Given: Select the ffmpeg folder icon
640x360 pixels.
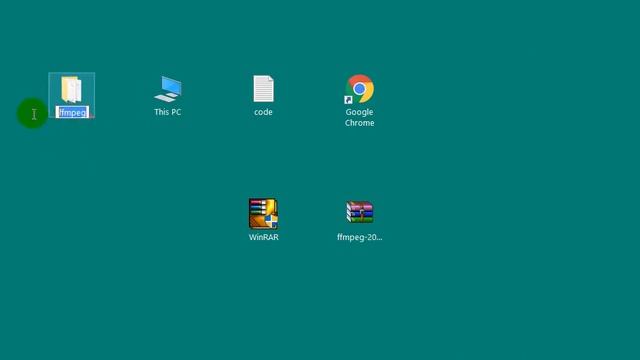Looking at the screenshot, I should coord(71,89).
